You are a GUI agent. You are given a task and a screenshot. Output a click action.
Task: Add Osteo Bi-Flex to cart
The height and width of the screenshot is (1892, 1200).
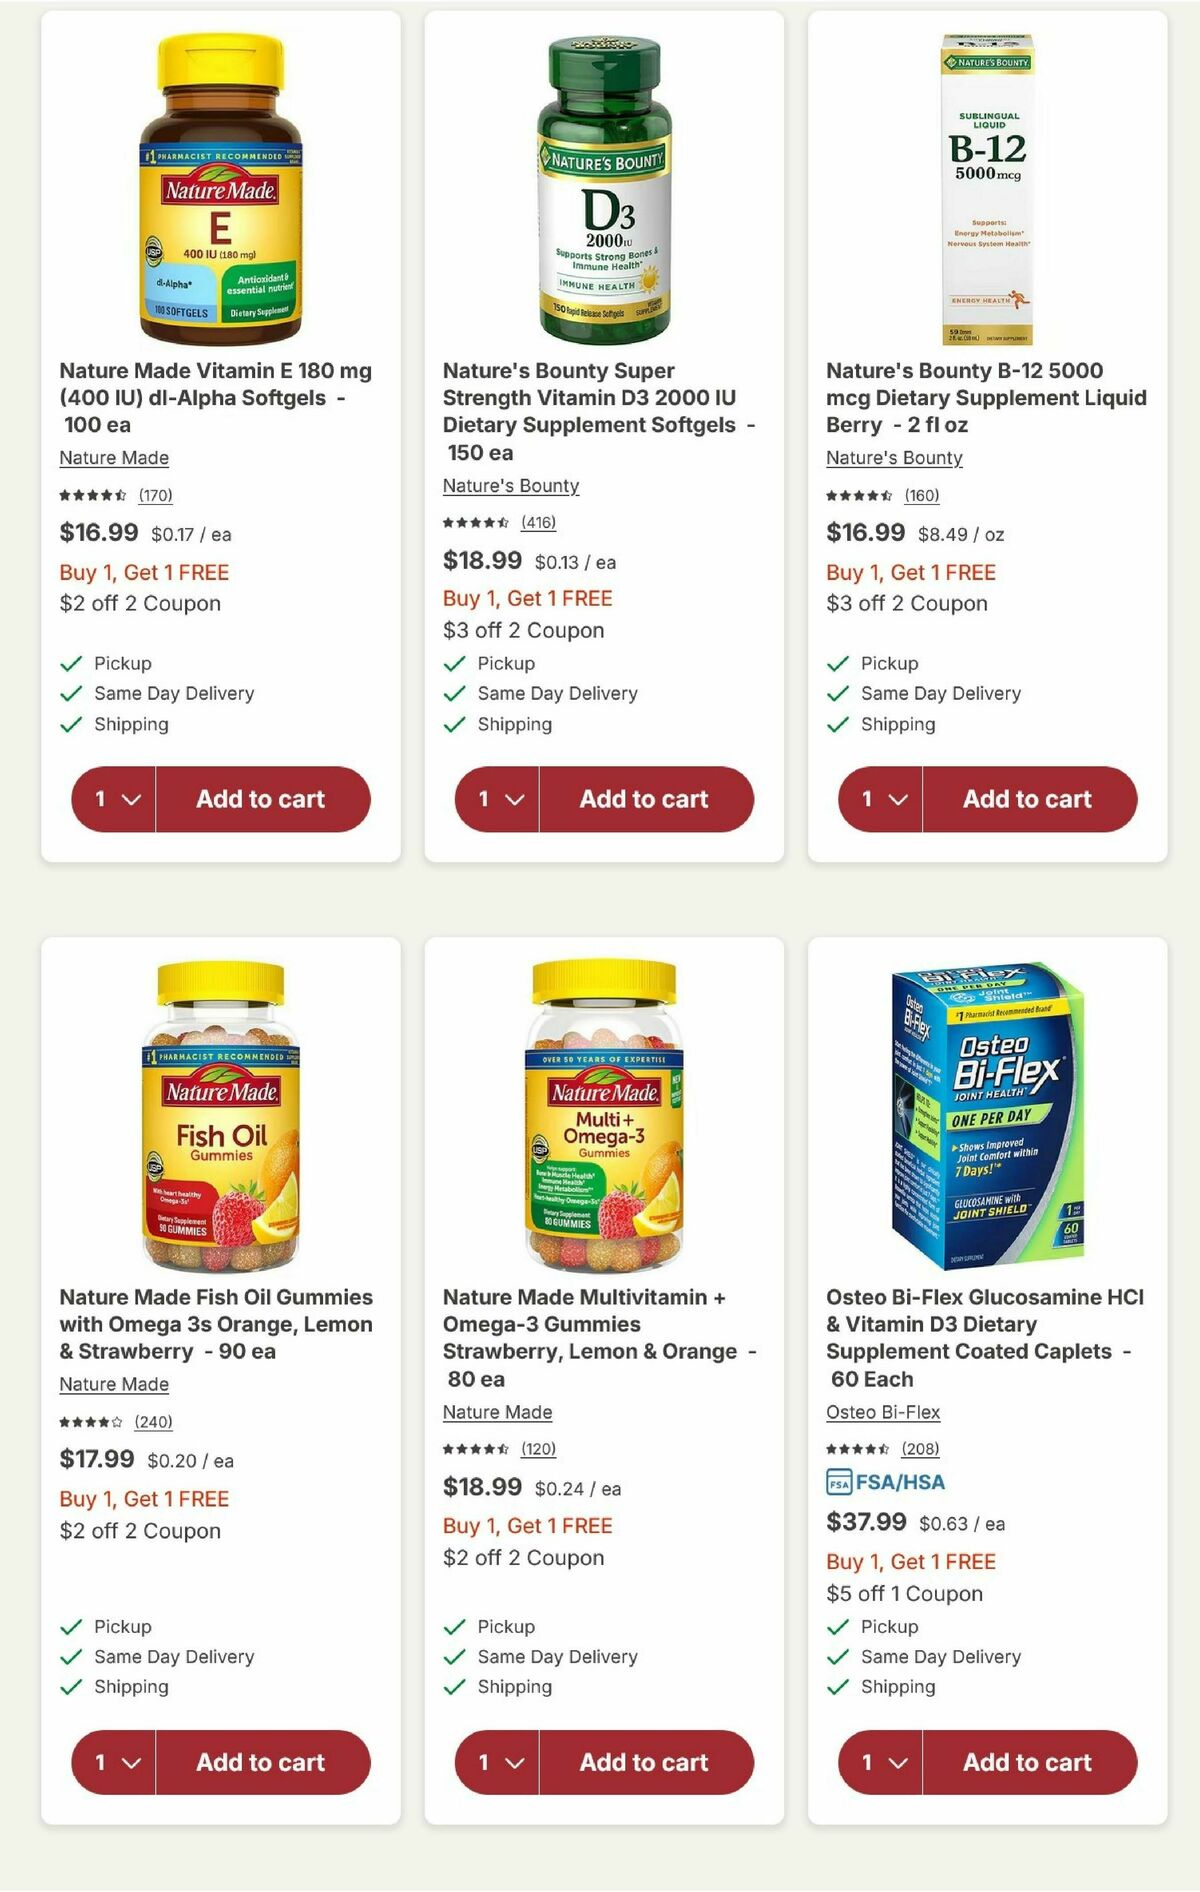pos(1027,1763)
